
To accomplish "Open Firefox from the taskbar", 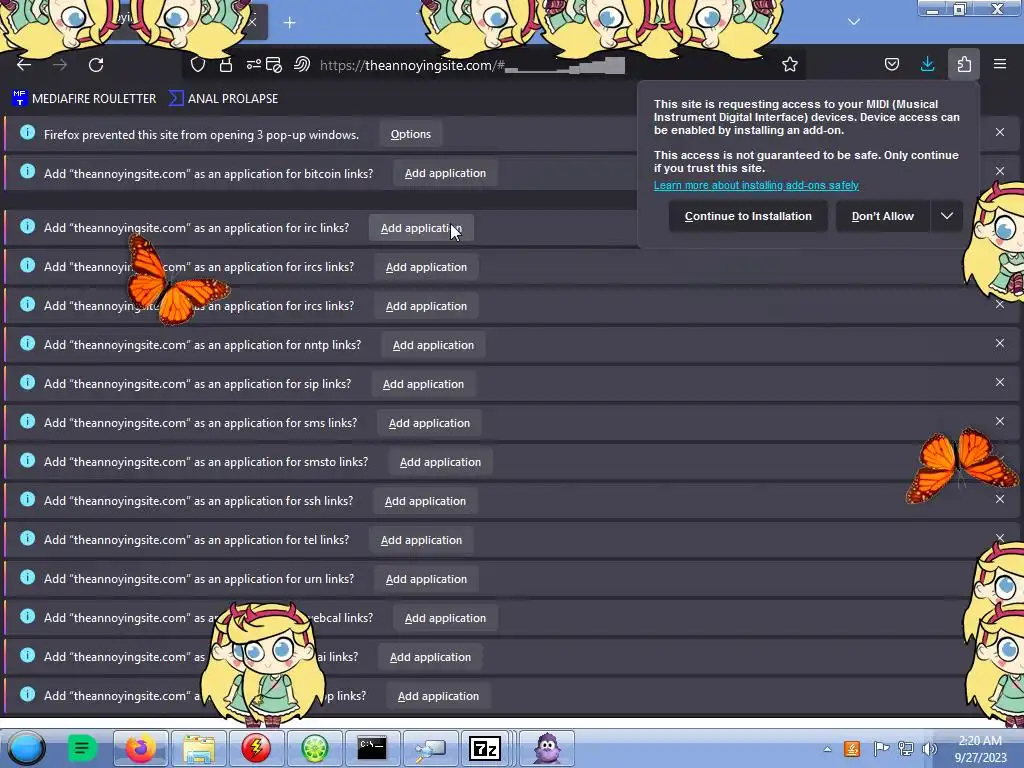I will point(140,748).
